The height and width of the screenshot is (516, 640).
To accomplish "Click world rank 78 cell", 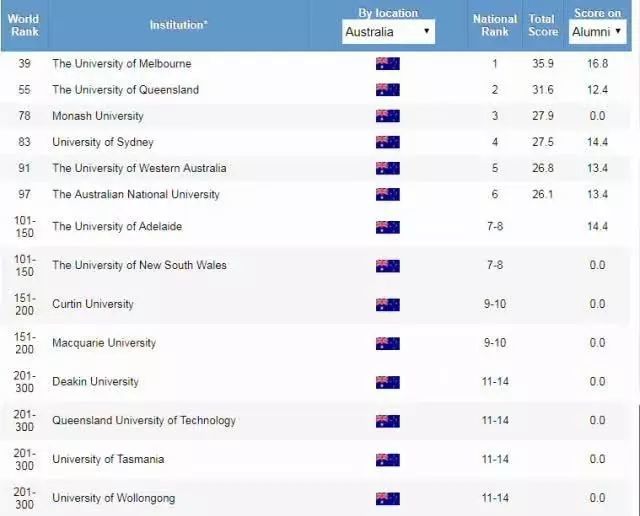I will [24, 116].
